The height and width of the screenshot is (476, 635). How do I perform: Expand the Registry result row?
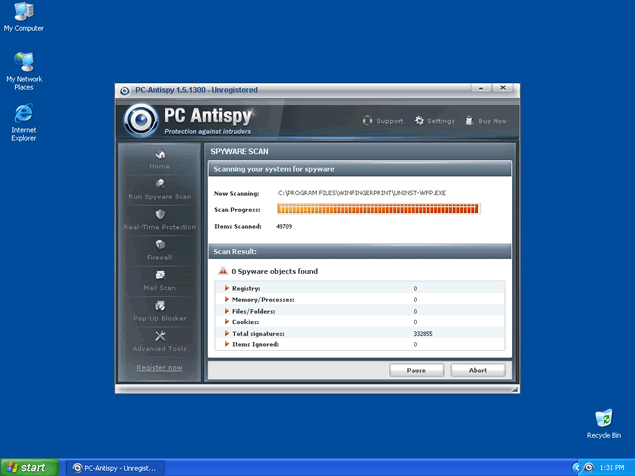click(x=225, y=288)
